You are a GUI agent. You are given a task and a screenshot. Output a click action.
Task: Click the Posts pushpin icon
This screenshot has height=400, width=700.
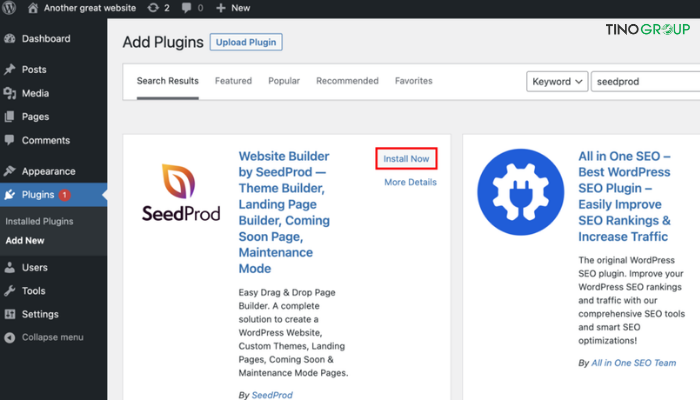[10, 69]
